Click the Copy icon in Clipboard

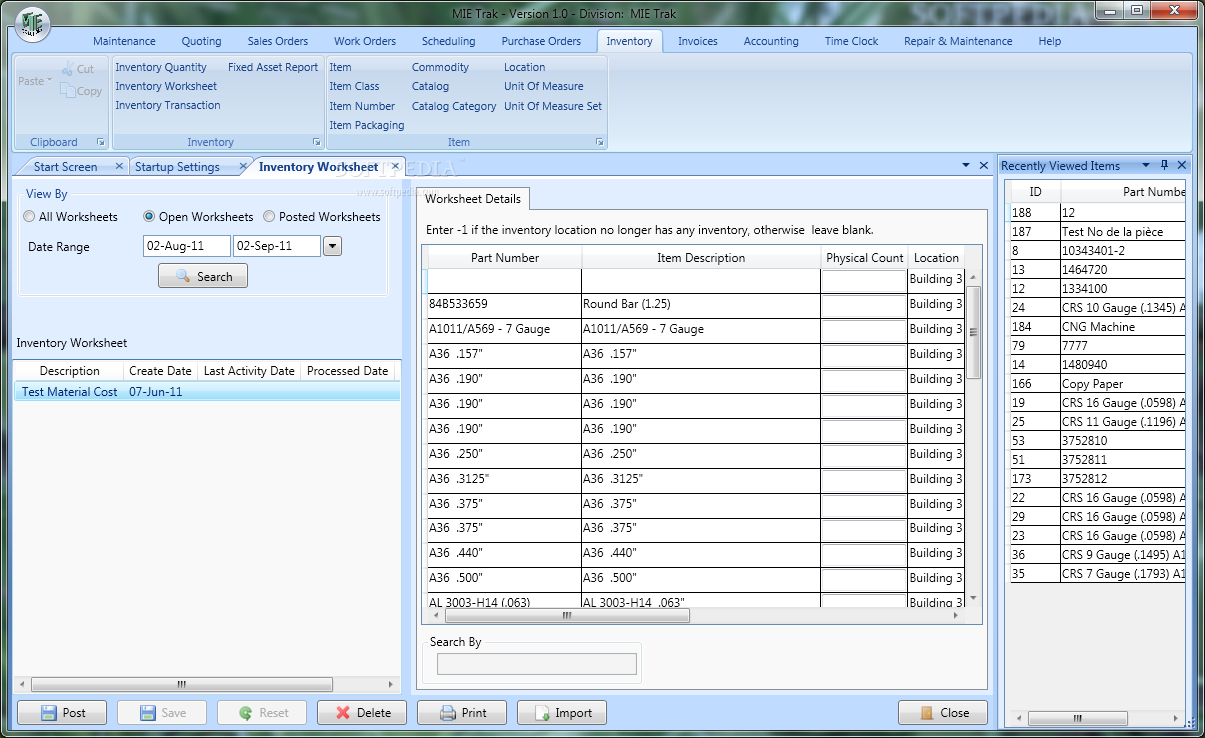pos(67,90)
